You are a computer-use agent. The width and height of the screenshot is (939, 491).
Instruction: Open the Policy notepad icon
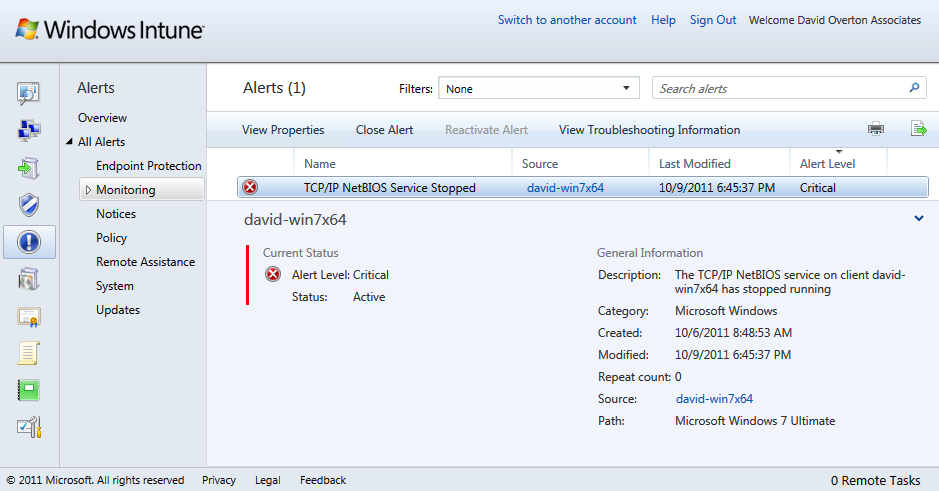[x=28, y=353]
